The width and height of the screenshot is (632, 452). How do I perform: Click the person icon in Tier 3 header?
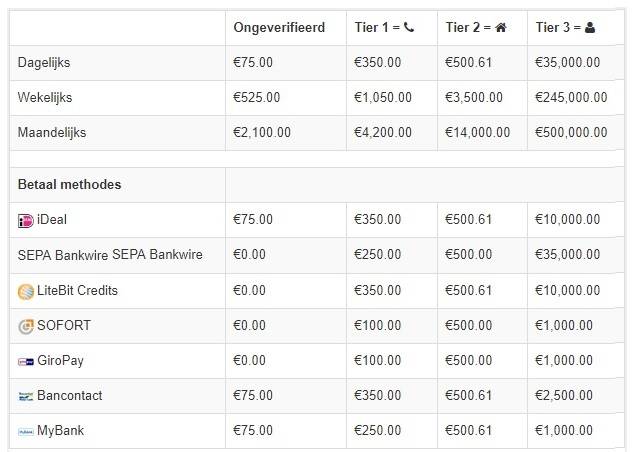pos(590,27)
